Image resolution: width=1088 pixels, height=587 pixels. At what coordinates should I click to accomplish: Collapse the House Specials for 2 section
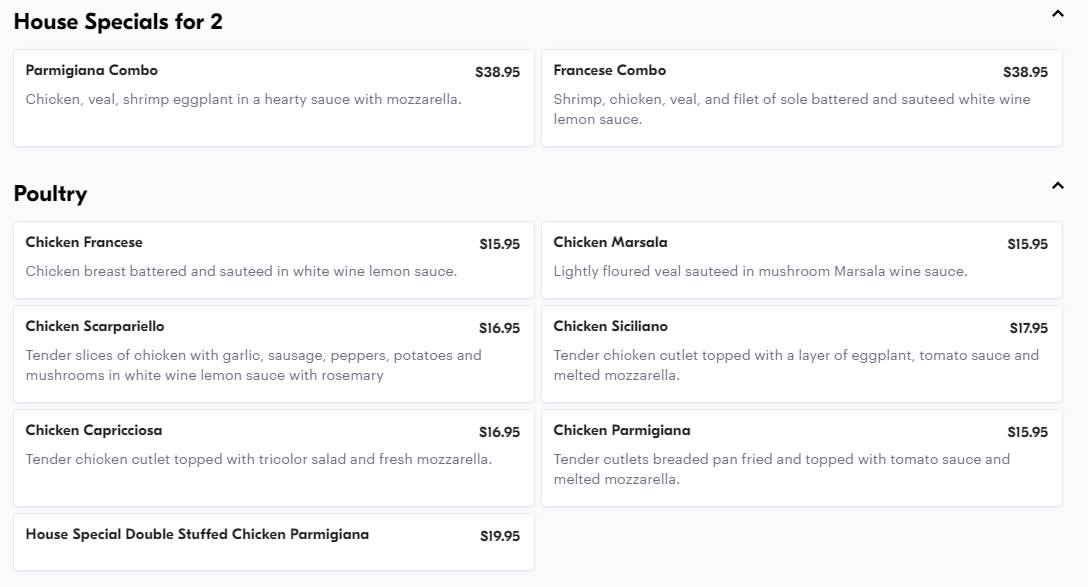[1057, 13]
